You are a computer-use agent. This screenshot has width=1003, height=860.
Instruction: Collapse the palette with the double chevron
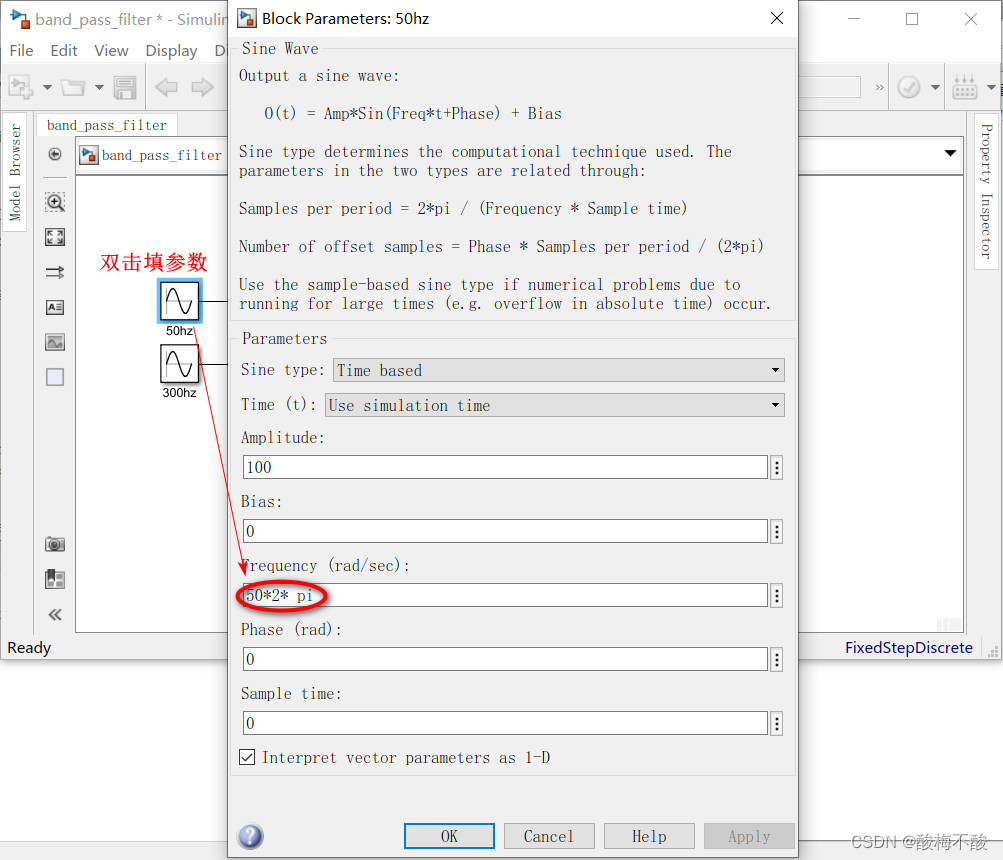click(x=55, y=615)
